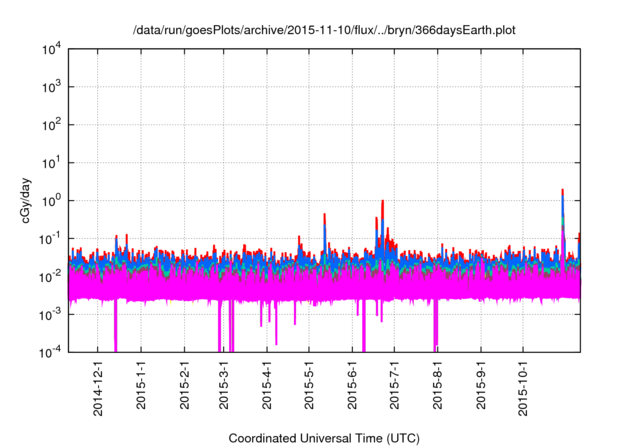The height and width of the screenshot is (448, 640).
Task: Click the 2015-5-1 date tick label
Action: [309, 390]
